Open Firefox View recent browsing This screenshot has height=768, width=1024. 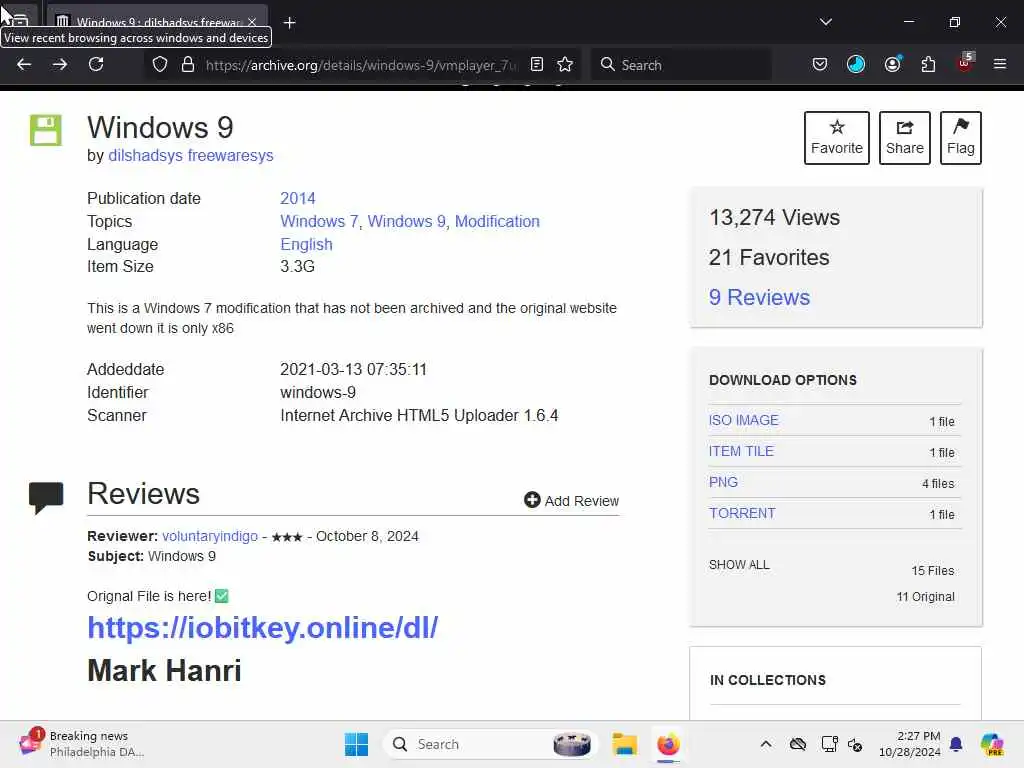tap(19, 21)
